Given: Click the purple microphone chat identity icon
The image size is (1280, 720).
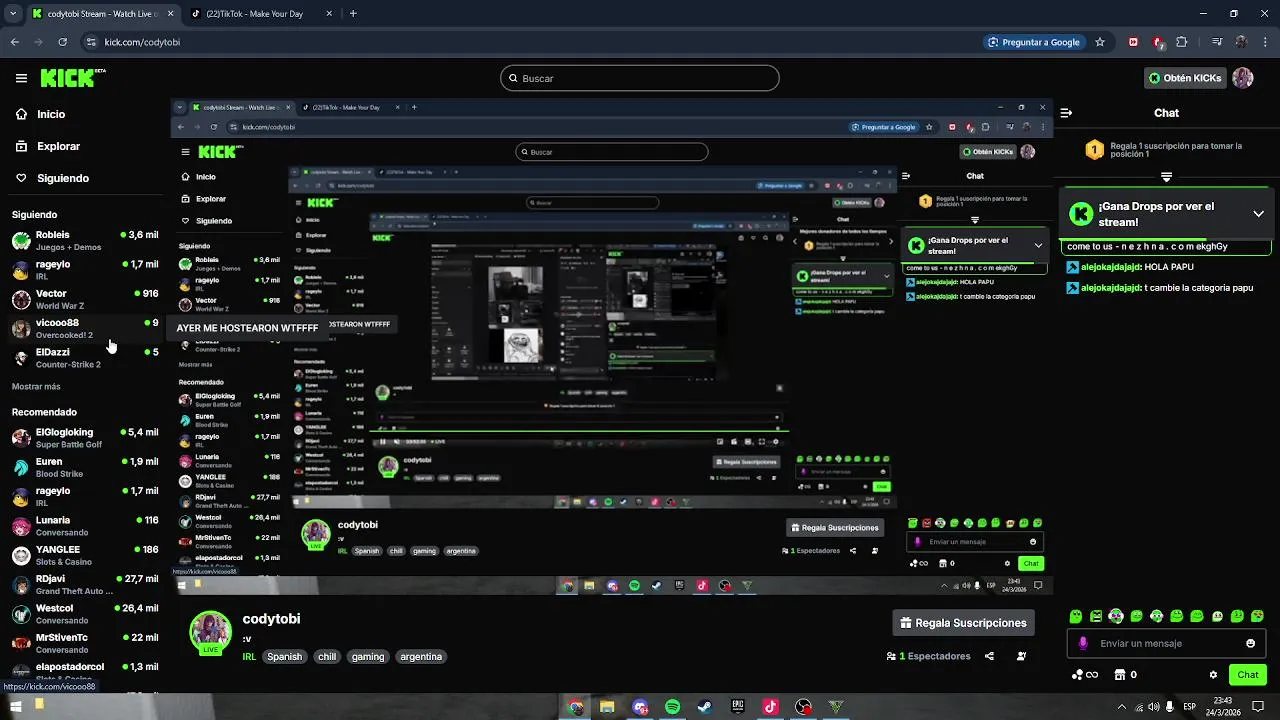Looking at the screenshot, I should [1084, 643].
